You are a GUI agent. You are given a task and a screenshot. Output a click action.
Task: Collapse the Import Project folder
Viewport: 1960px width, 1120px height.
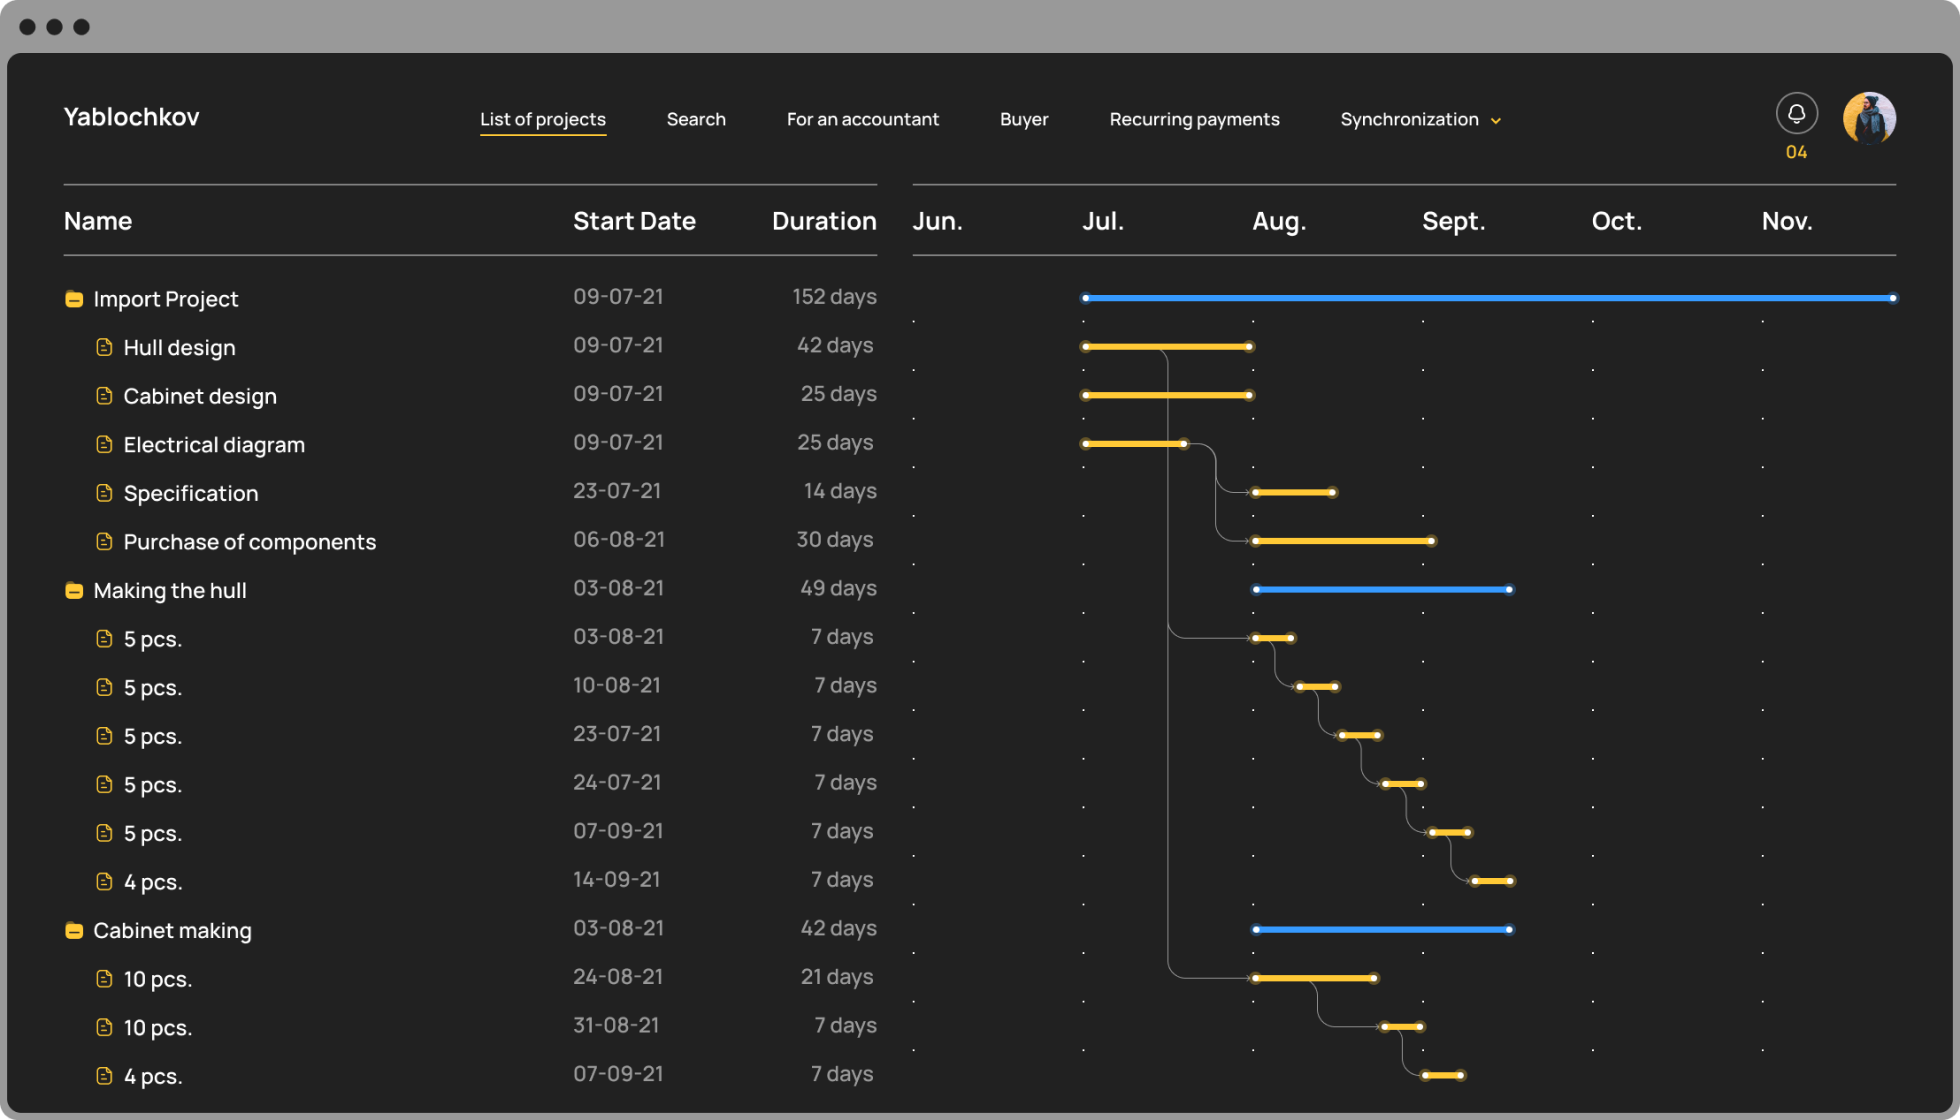coord(74,299)
